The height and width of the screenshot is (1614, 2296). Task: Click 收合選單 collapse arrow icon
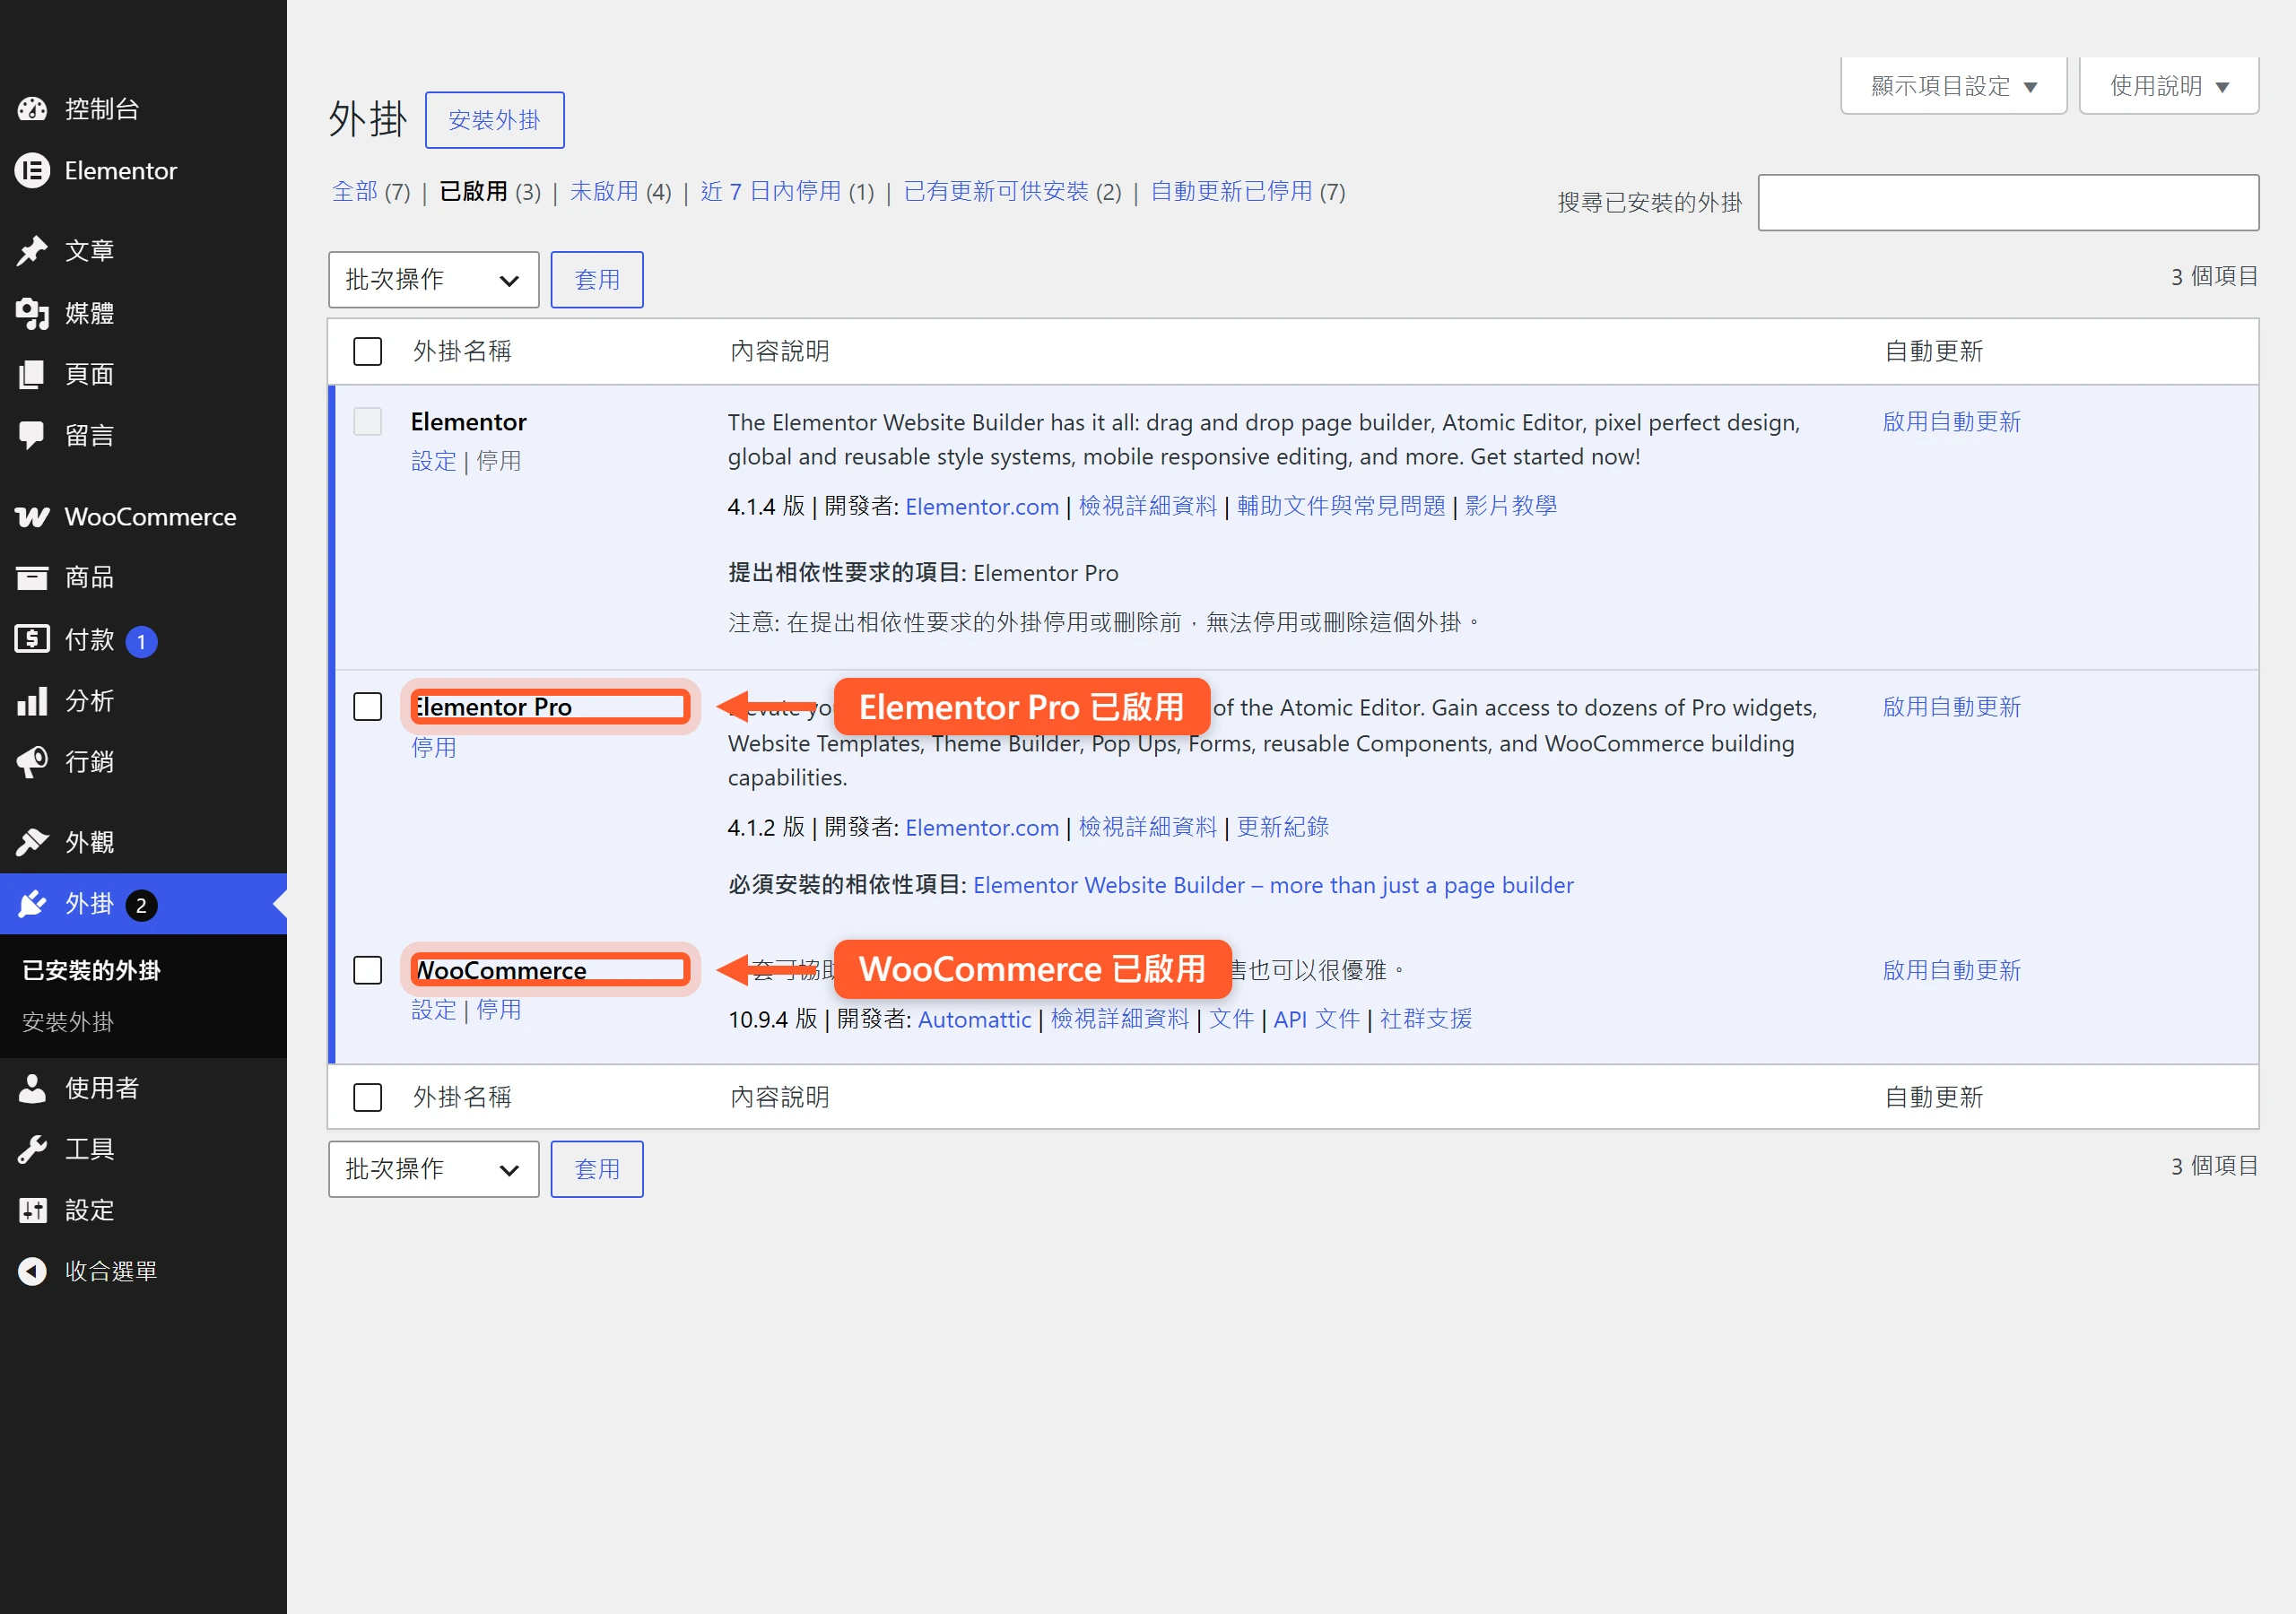coord(32,1271)
